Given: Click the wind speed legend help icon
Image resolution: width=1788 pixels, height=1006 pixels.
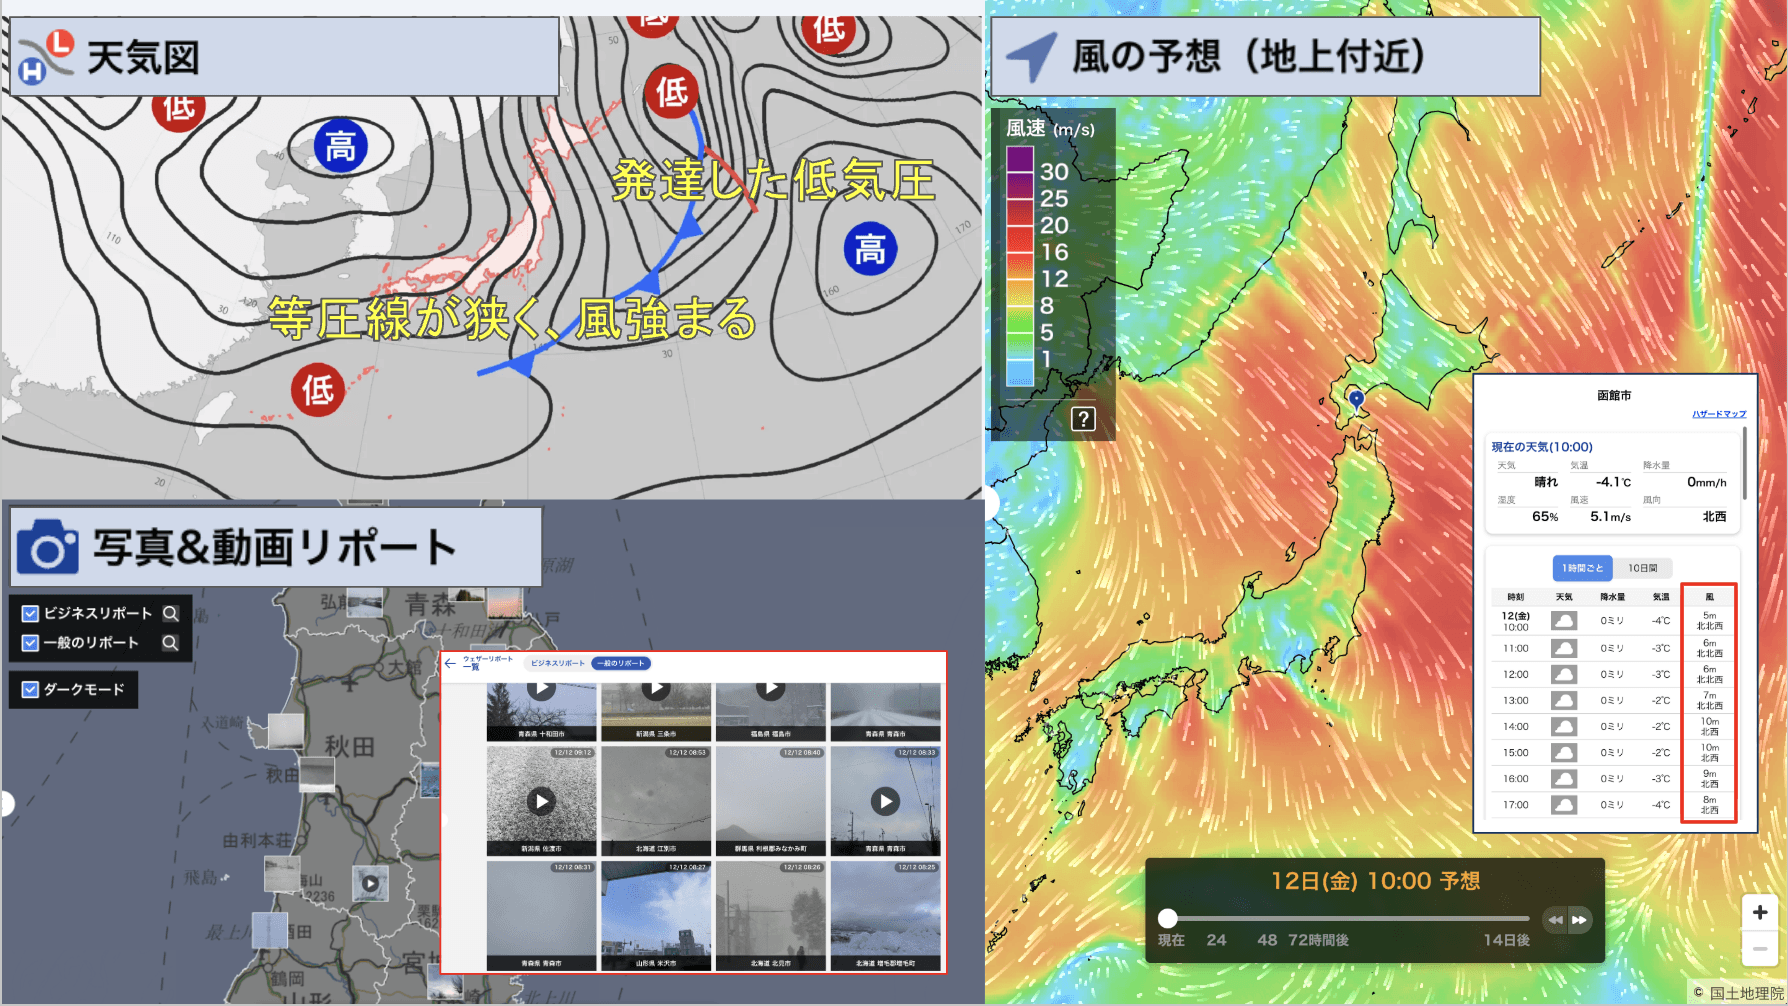Looking at the screenshot, I should pyautogui.click(x=1083, y=419).
